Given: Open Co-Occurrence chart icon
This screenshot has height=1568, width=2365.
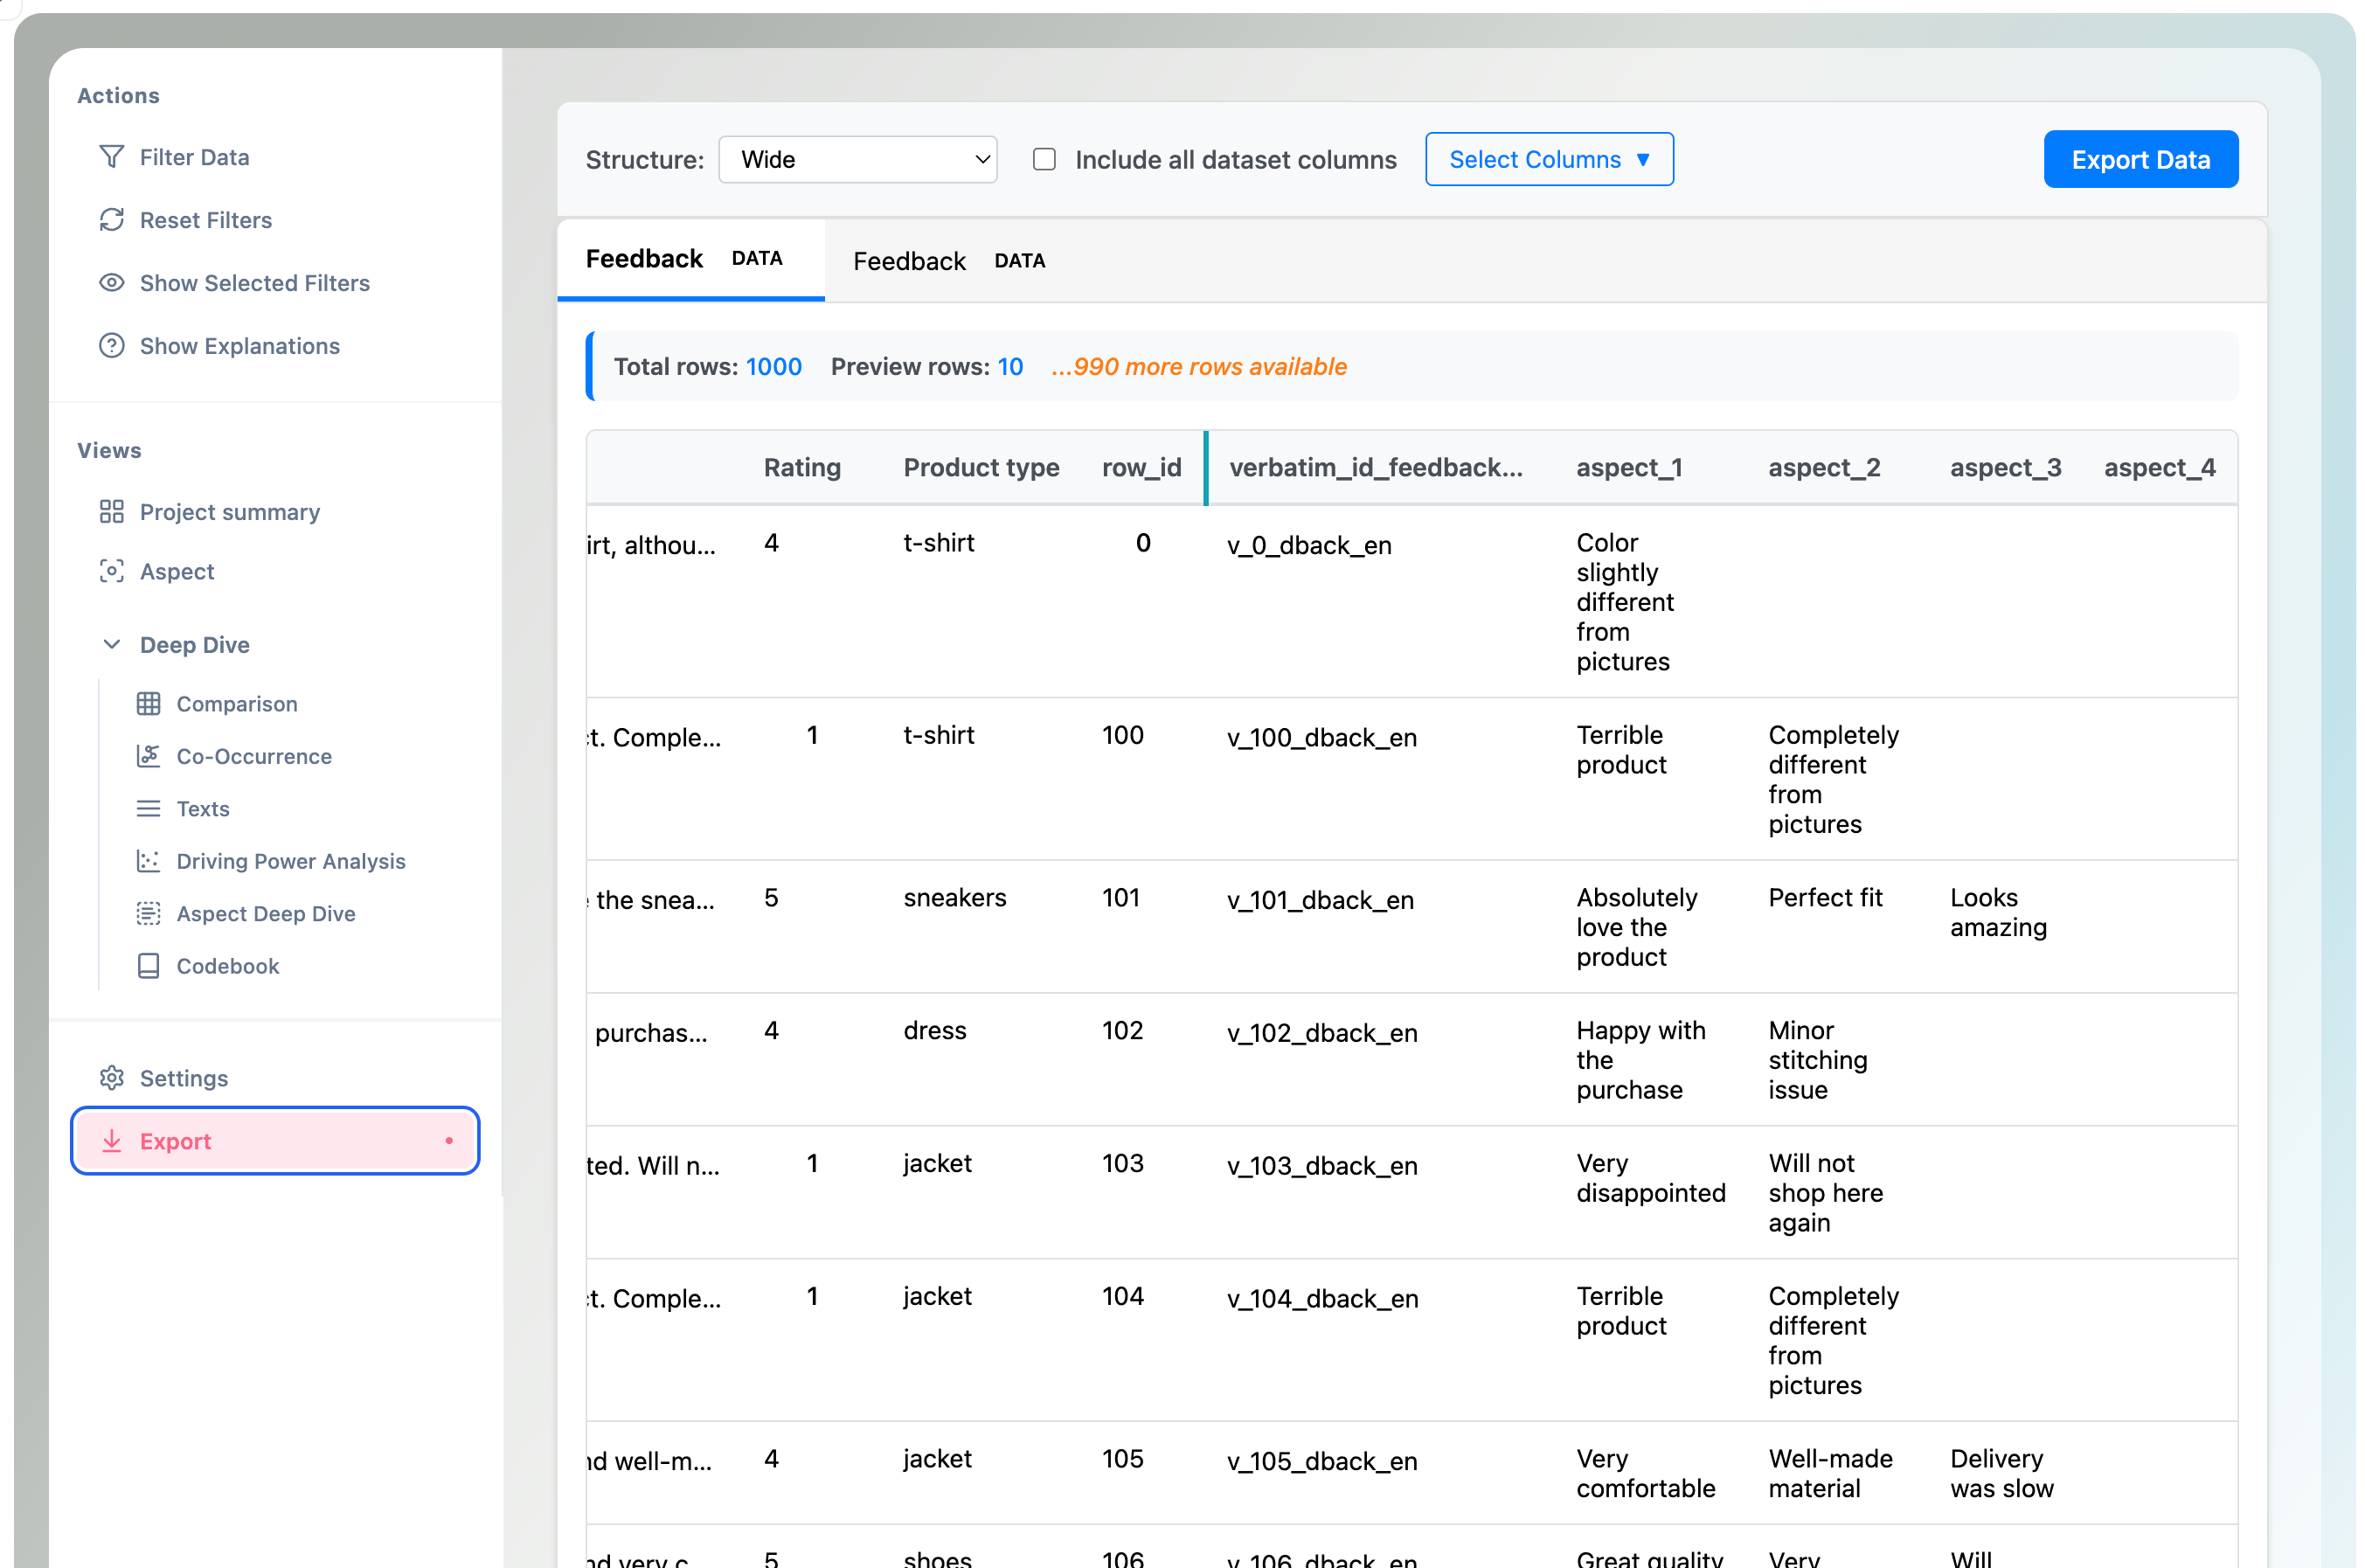Looking at the screenshot, I should coord(148,756).
